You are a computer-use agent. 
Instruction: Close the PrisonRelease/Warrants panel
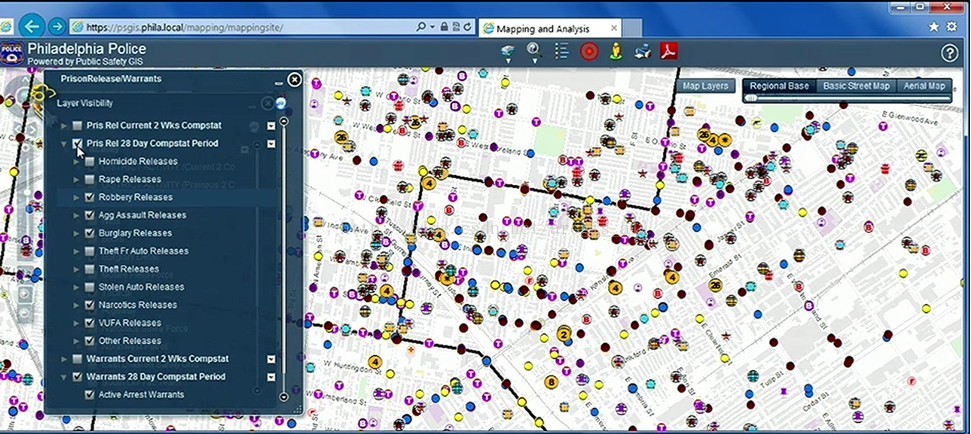coord(294,79)
